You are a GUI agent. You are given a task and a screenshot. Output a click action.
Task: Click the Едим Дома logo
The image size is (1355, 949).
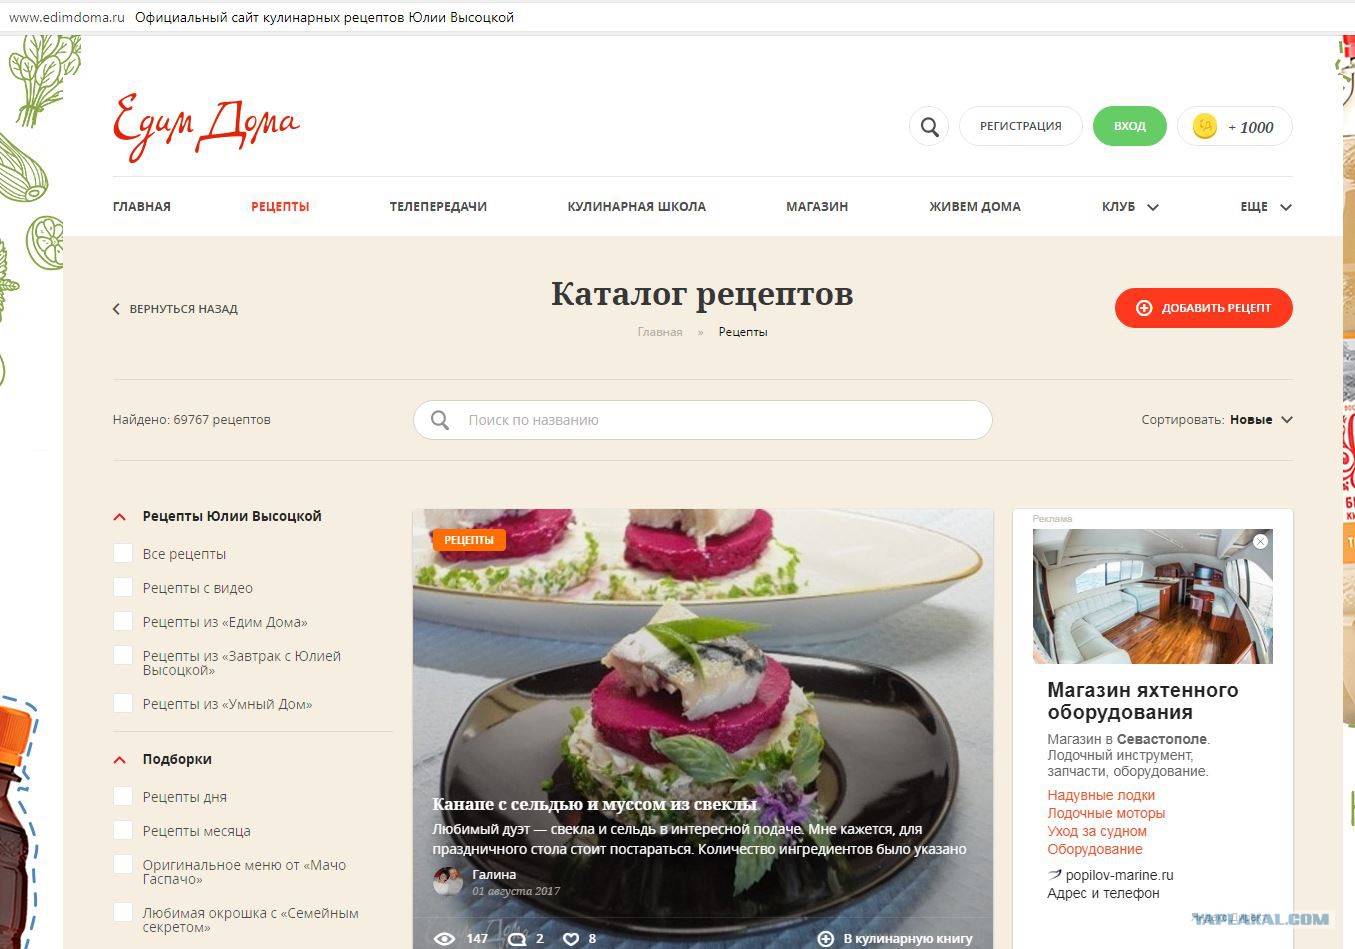coord(206,126)
